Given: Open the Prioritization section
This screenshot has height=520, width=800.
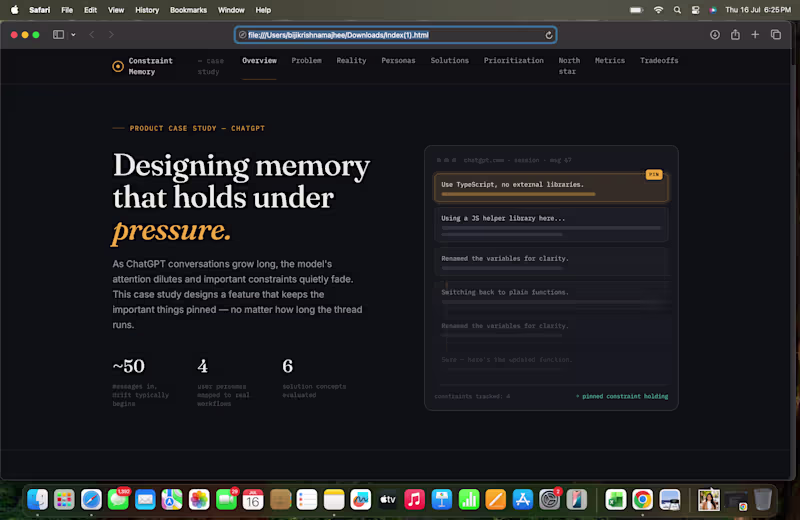Looking at the screenshot, I should [x=513, y=60].
